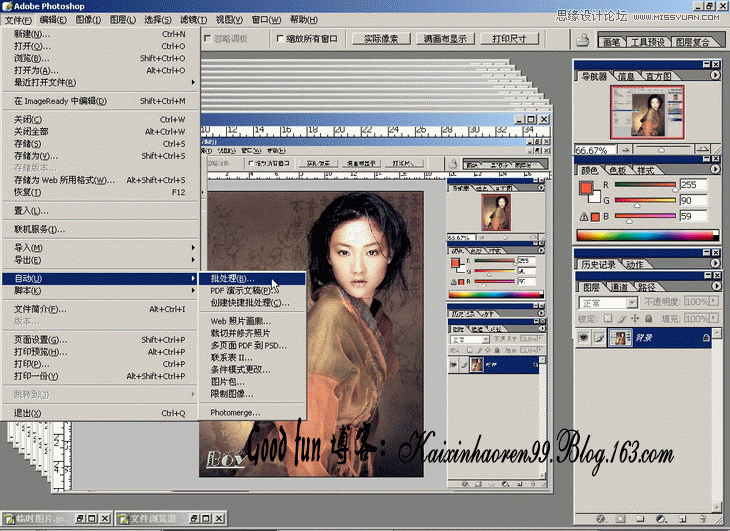The width and height of the screenshot is (730, 531).
Task: Toggle the 忽略调板 checkbox
Action: pos(208,39)
